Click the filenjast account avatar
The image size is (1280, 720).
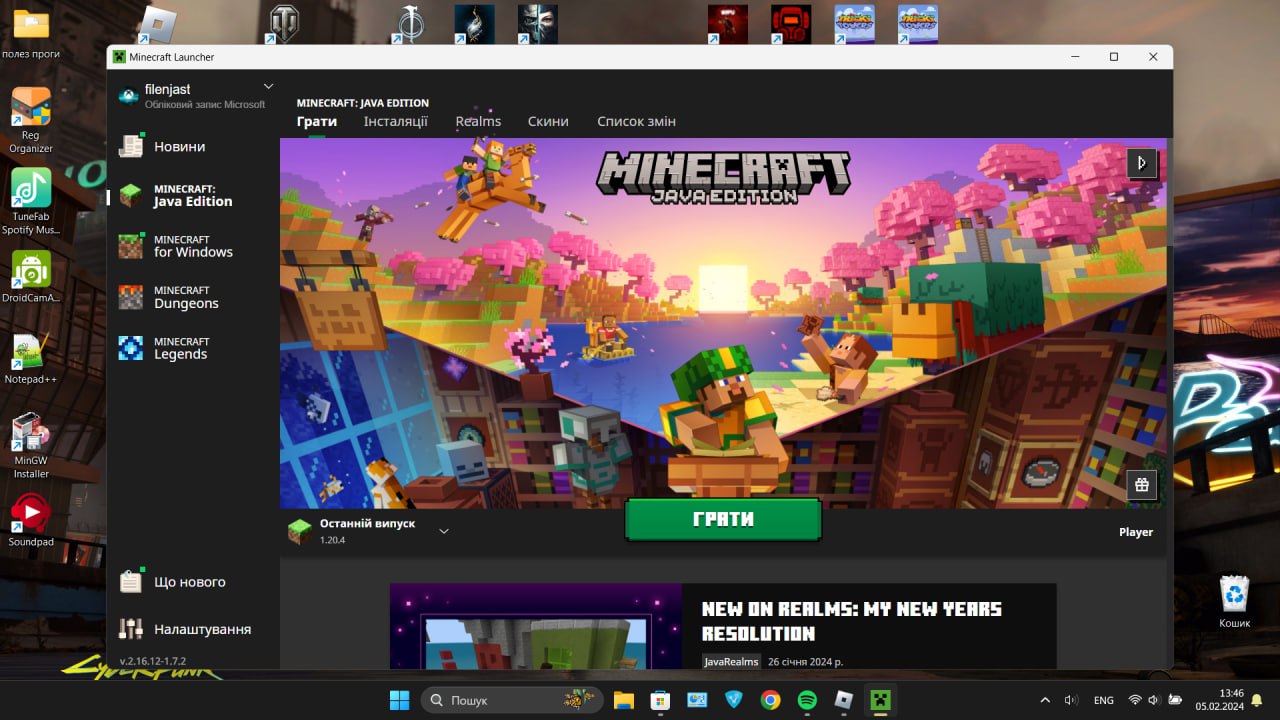coord(128,95)
